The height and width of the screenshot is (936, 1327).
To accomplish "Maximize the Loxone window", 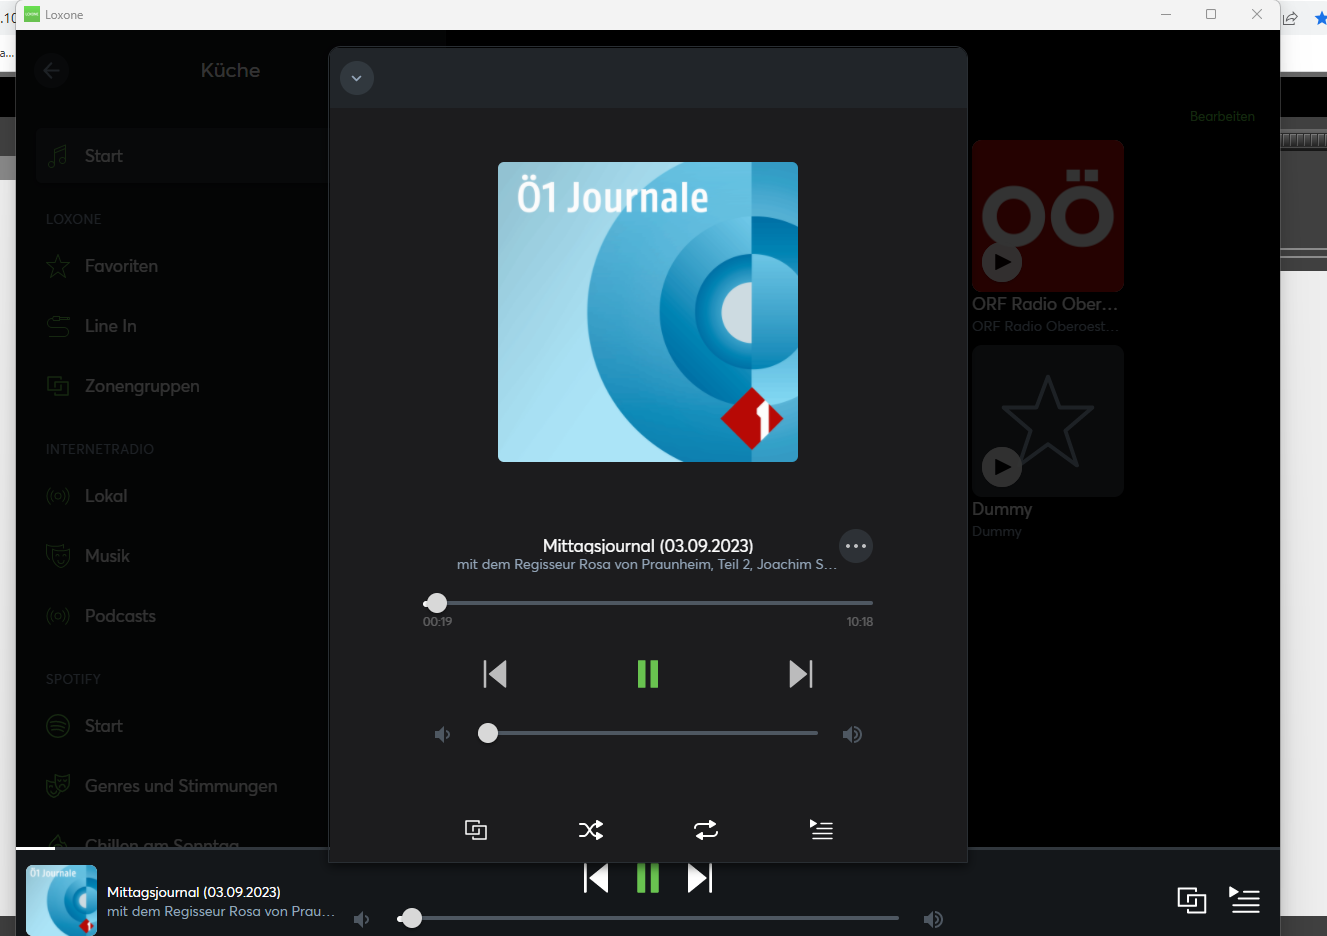I will coord(1211,14).
